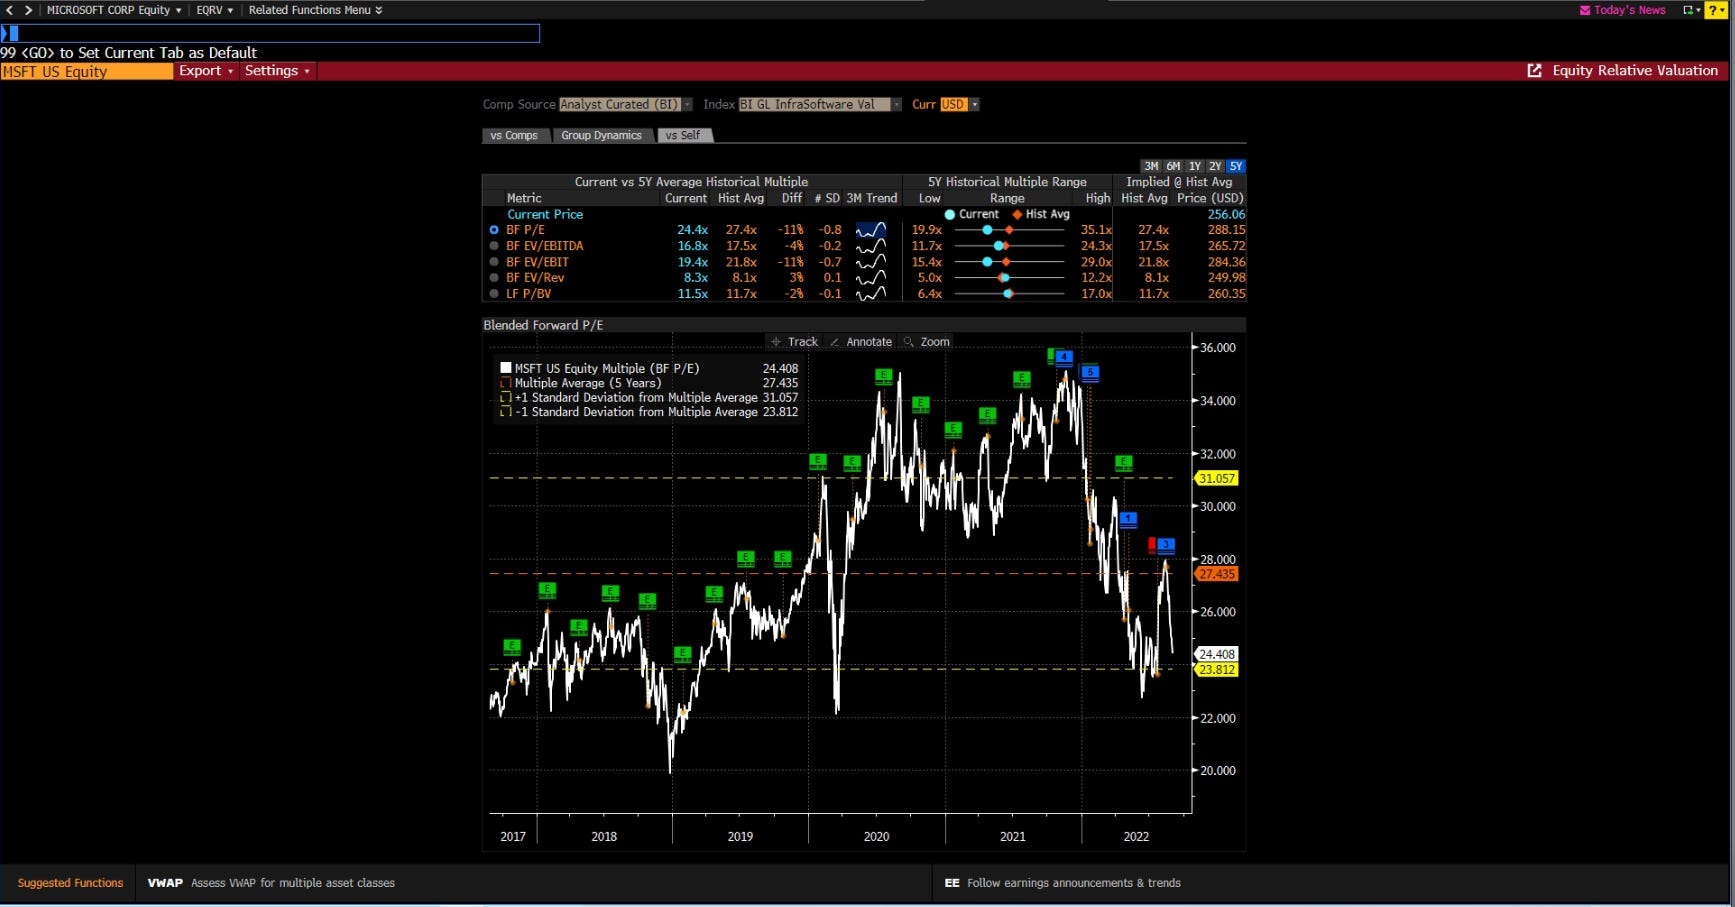Screen dimensions: 1735x907
Task: Toggle Multiple Average (5 Years) legend box
Action: tap(506, 383)
